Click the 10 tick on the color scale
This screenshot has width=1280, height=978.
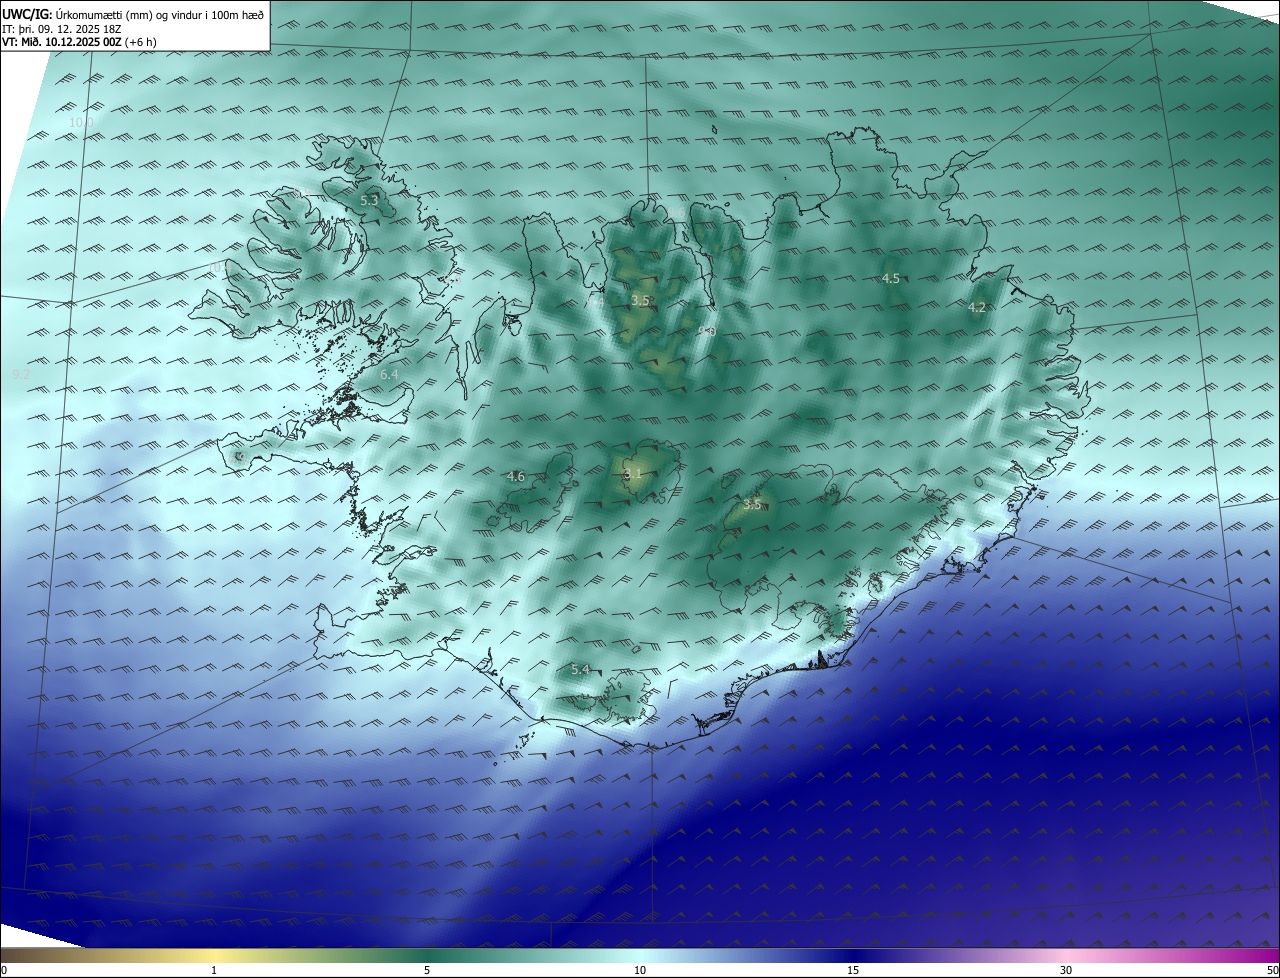640,970
